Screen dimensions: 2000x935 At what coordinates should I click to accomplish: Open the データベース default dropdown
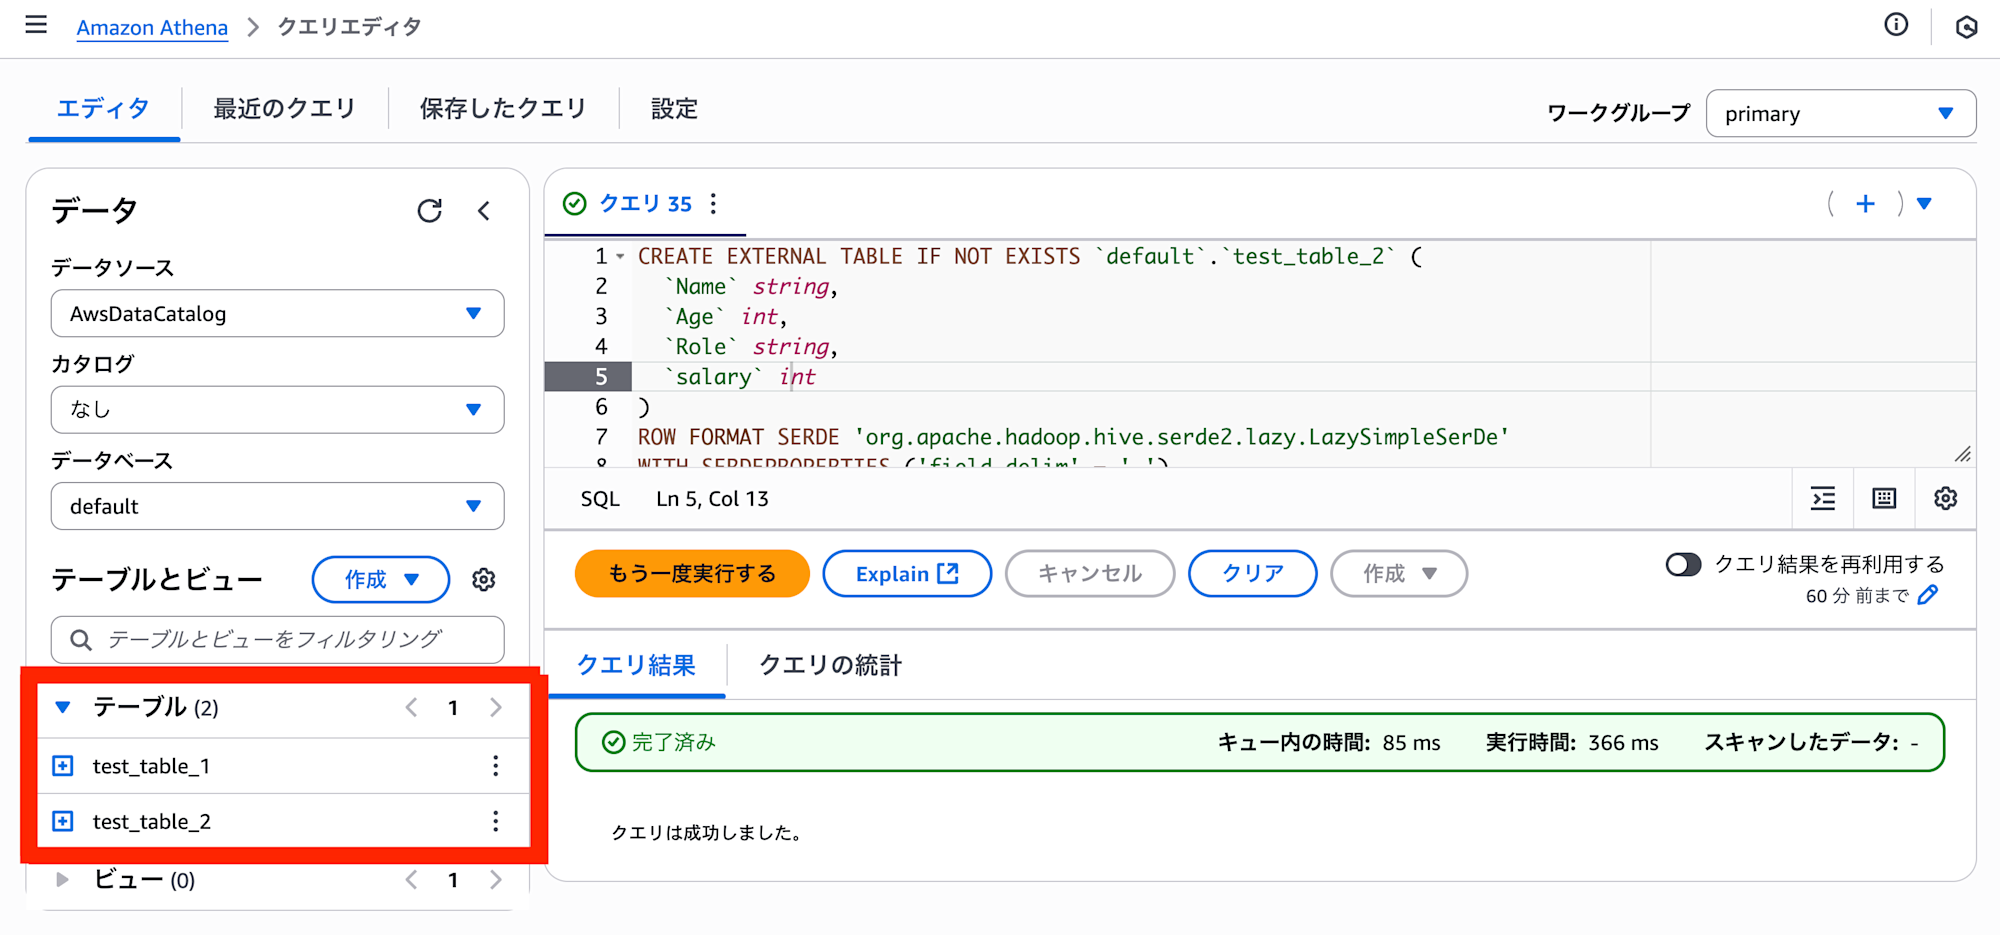[x=277, y=506]
